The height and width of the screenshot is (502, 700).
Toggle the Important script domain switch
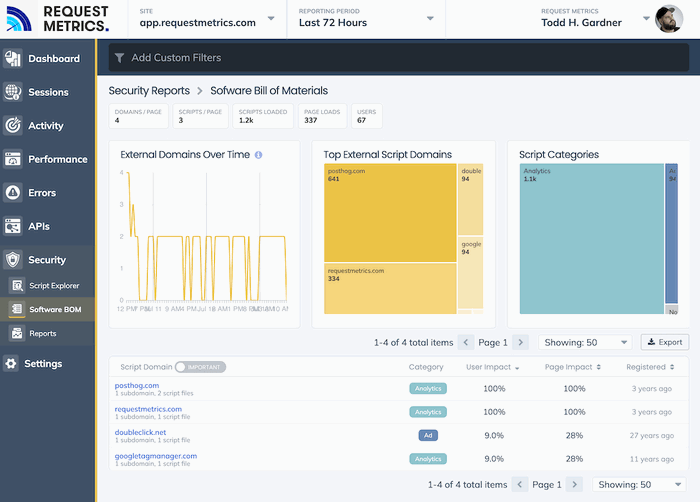[200, 367]
